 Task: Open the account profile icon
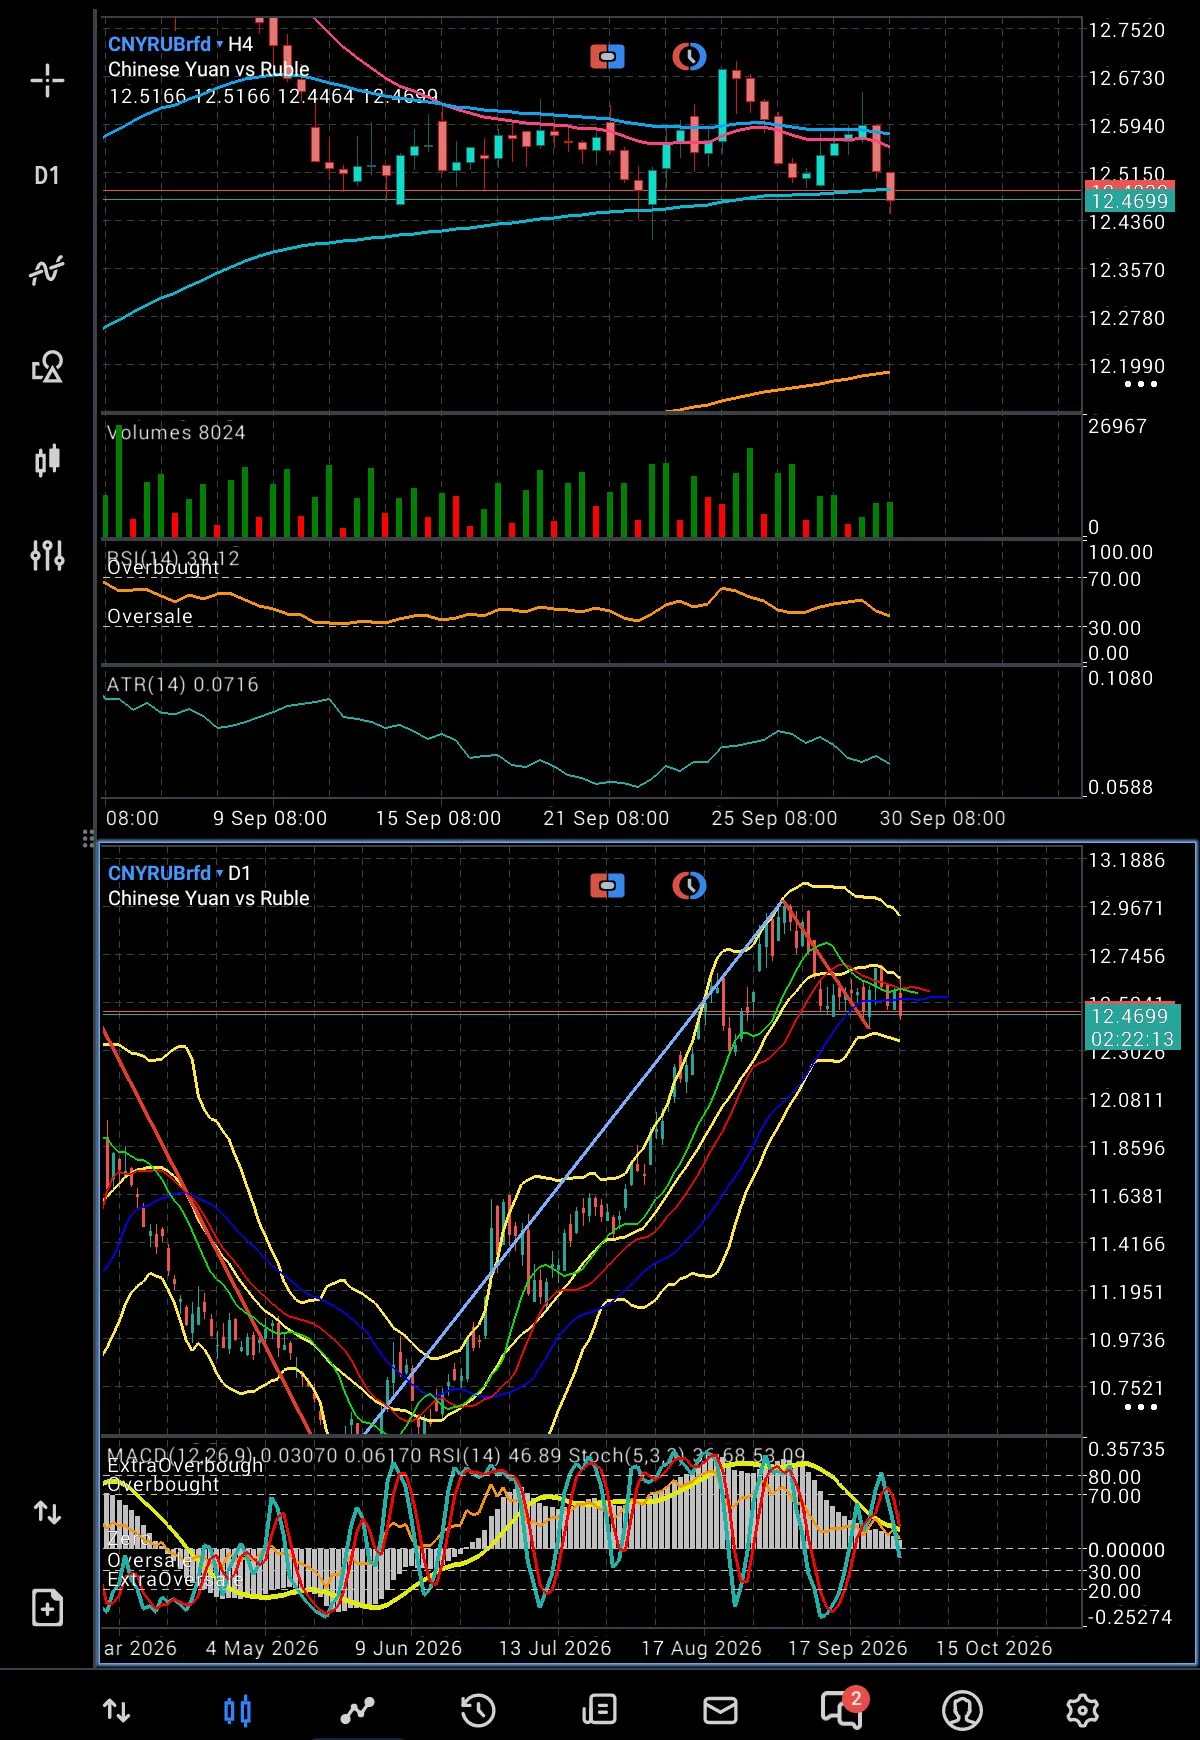(962, 1710)
